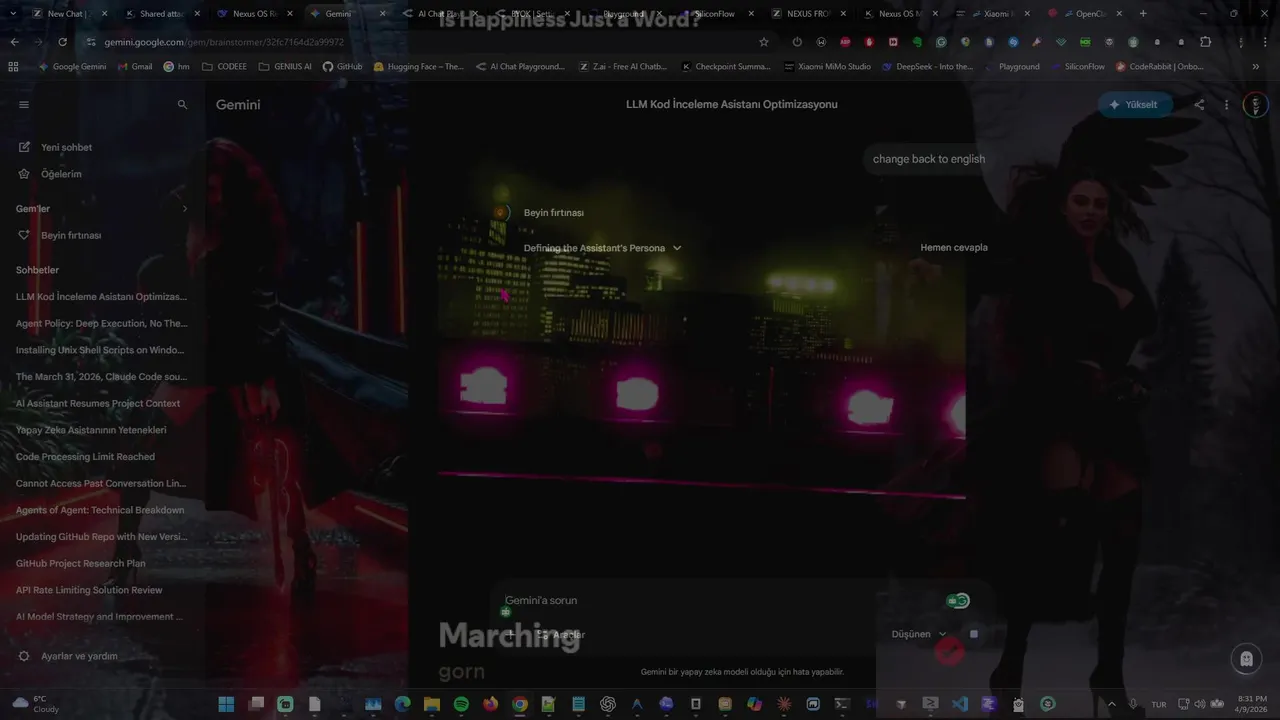This screenshot has width=1280, height=720.
Task: Open the Google Gemini bookmark
Action: 72,67
